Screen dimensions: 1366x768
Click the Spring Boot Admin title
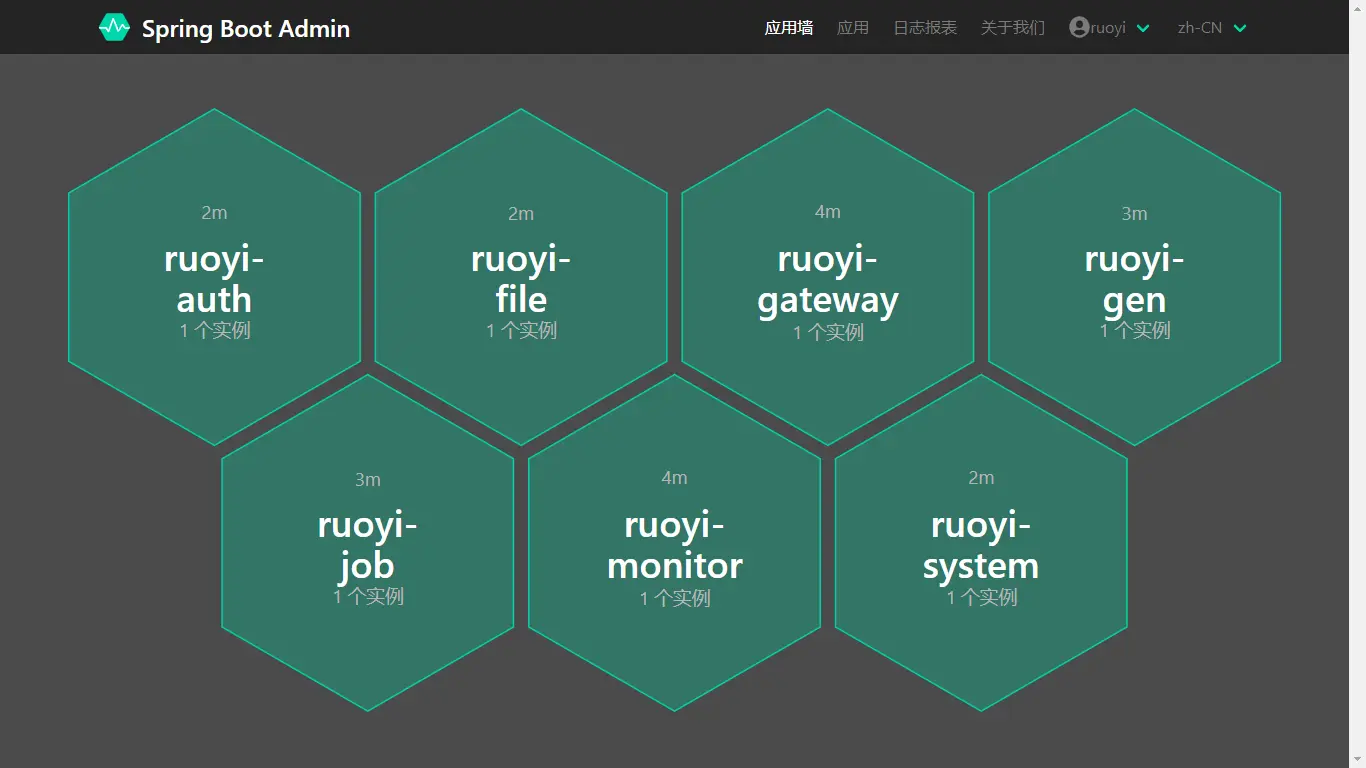pyautogui.click(x=246, y=29)
